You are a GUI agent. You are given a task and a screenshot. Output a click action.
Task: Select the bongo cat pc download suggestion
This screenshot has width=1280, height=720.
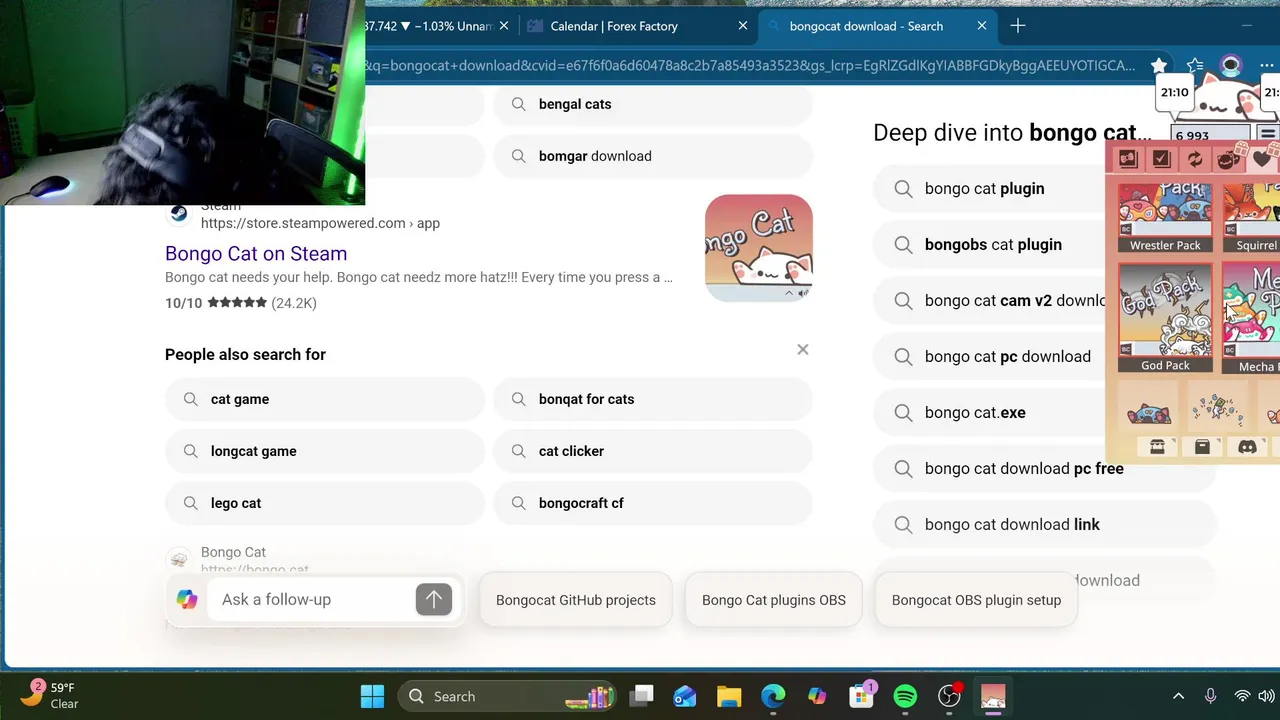(x=990, y=356)
